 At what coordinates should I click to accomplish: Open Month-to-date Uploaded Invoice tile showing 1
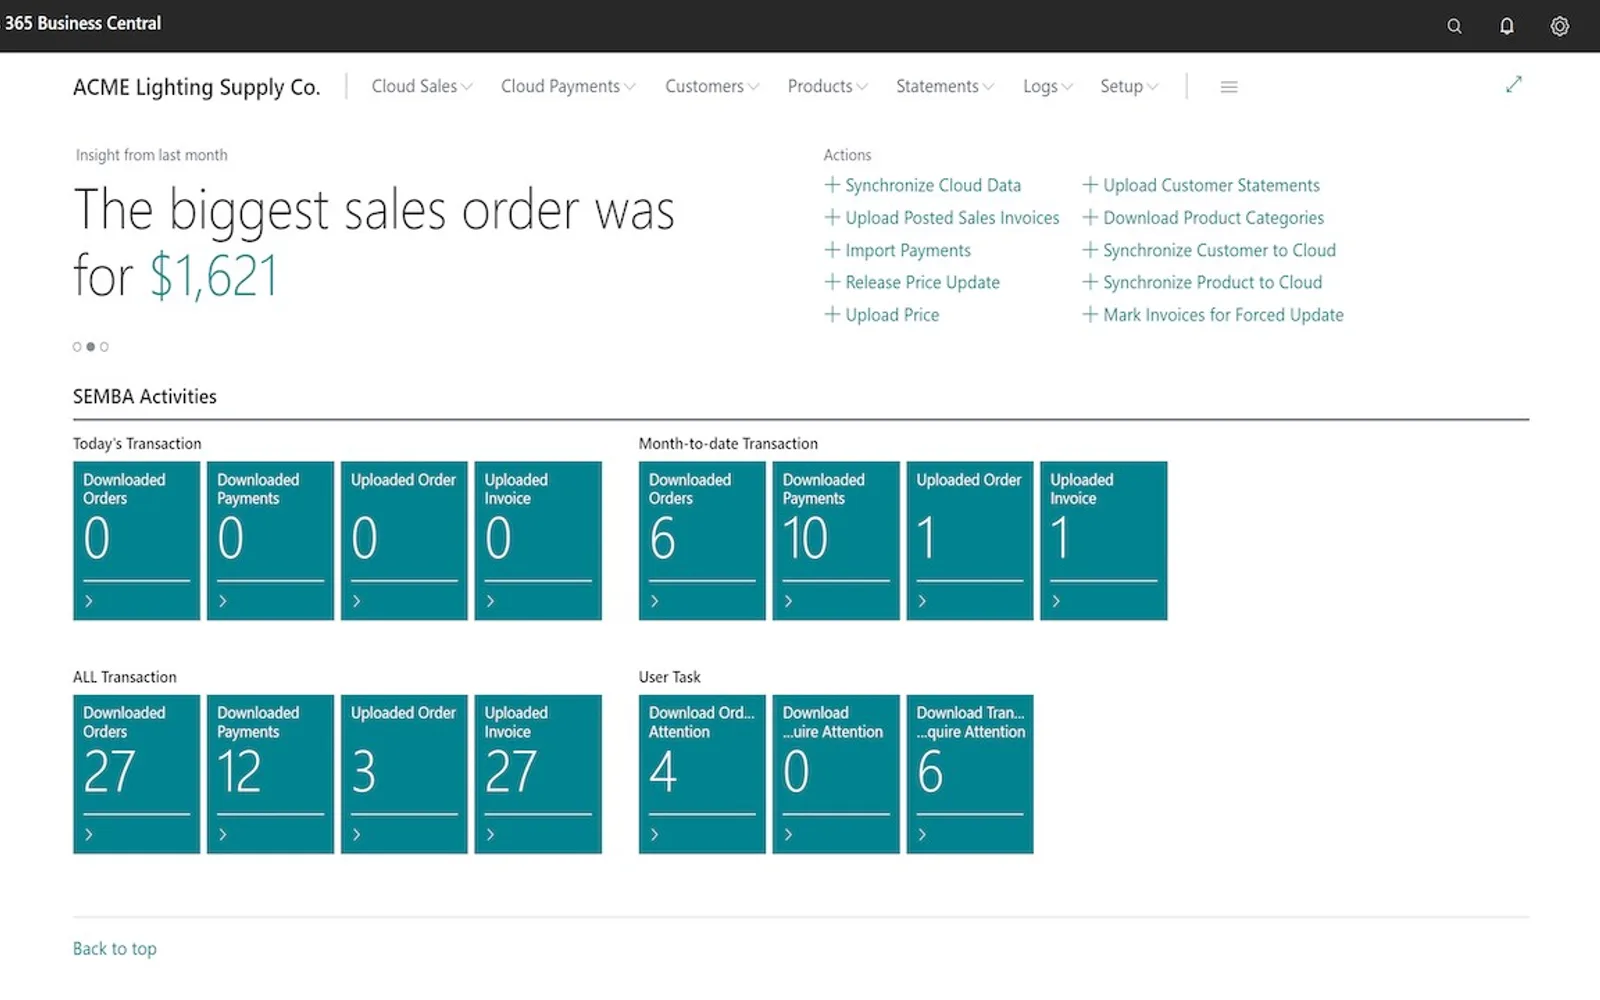(1103, 540)
